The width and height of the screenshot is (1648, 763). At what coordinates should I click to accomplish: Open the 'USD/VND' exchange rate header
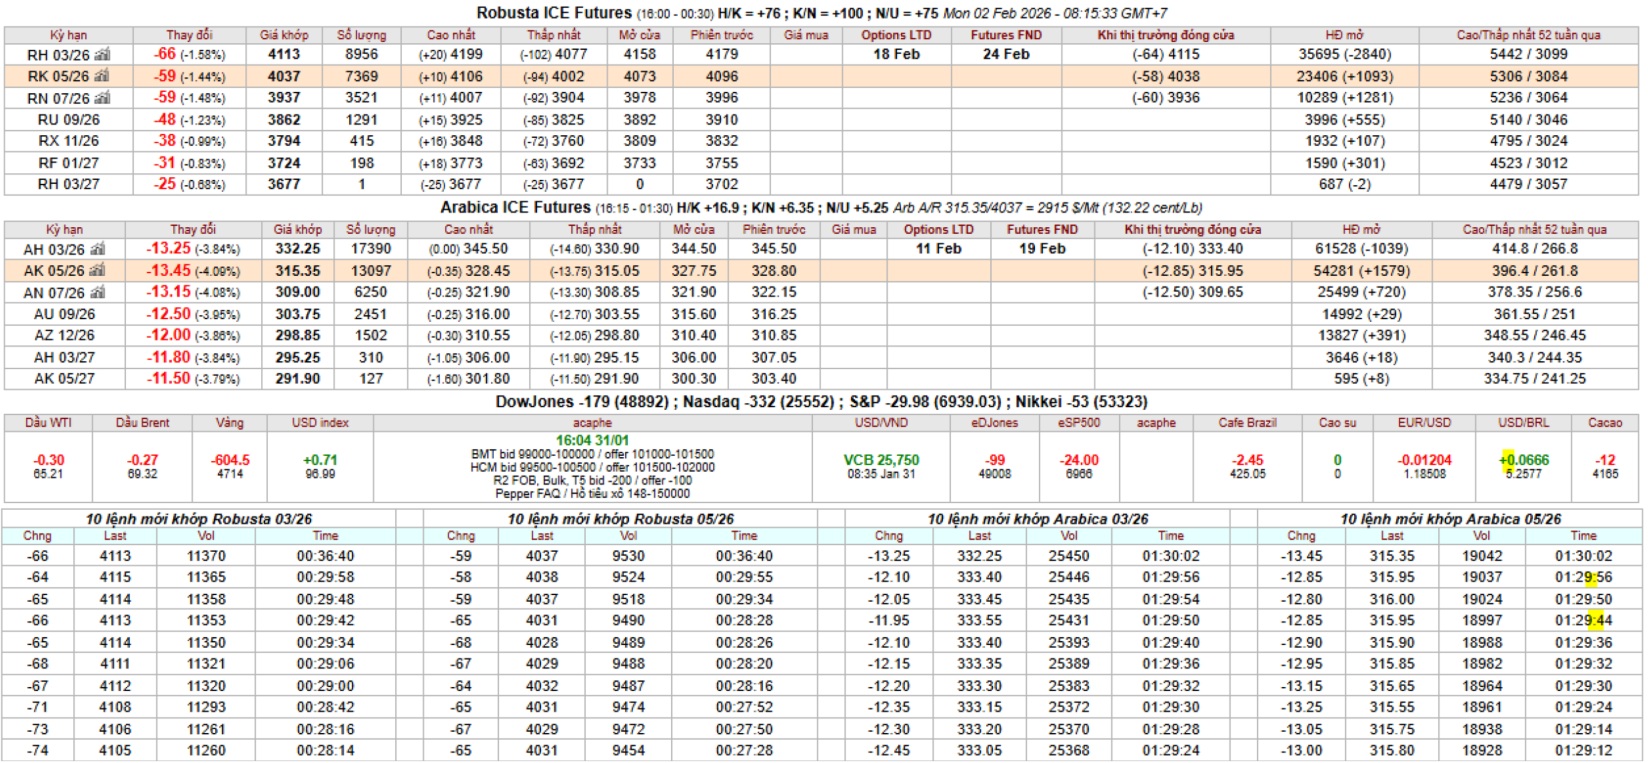pos(881,423)
